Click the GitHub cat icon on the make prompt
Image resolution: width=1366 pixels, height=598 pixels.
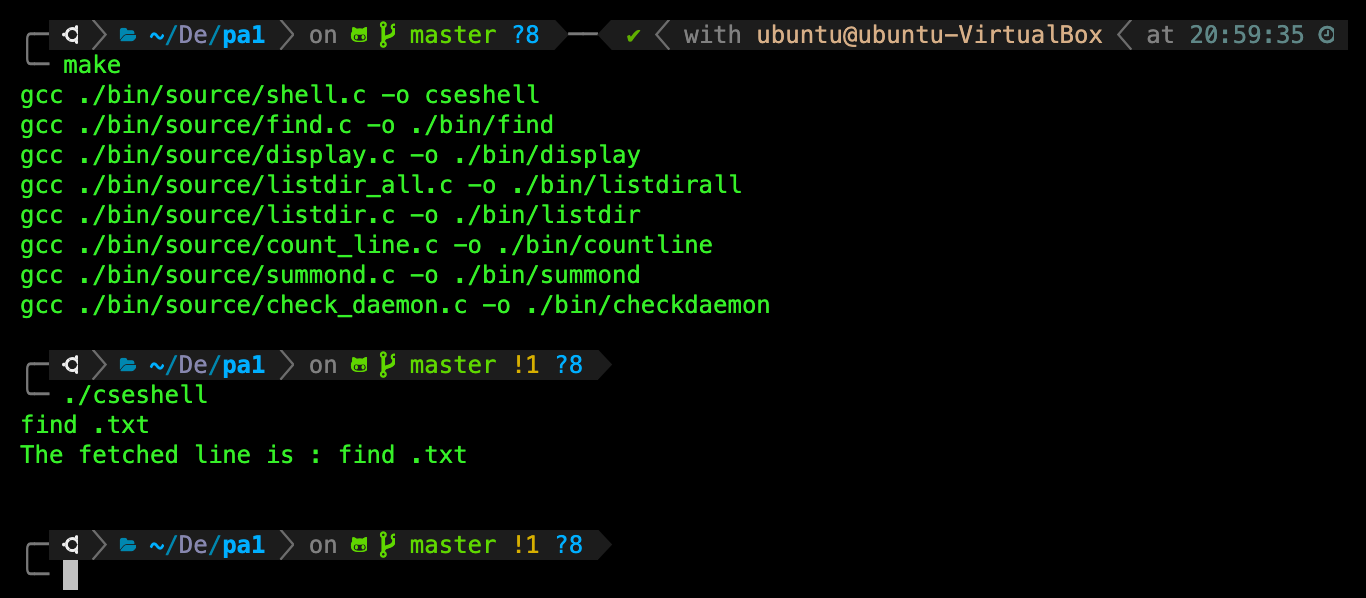(360, 35)
